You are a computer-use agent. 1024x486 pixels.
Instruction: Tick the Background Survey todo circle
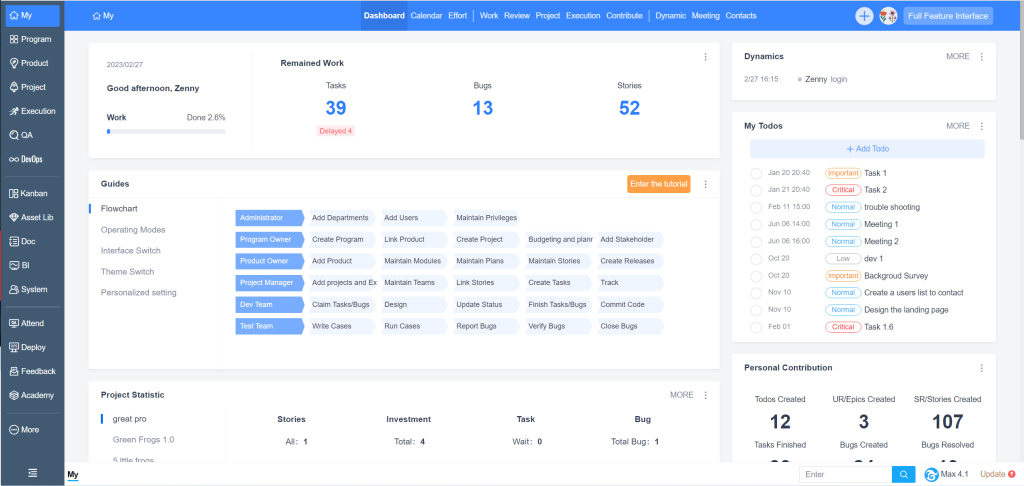pyautogui.click(x=756, y=275)
